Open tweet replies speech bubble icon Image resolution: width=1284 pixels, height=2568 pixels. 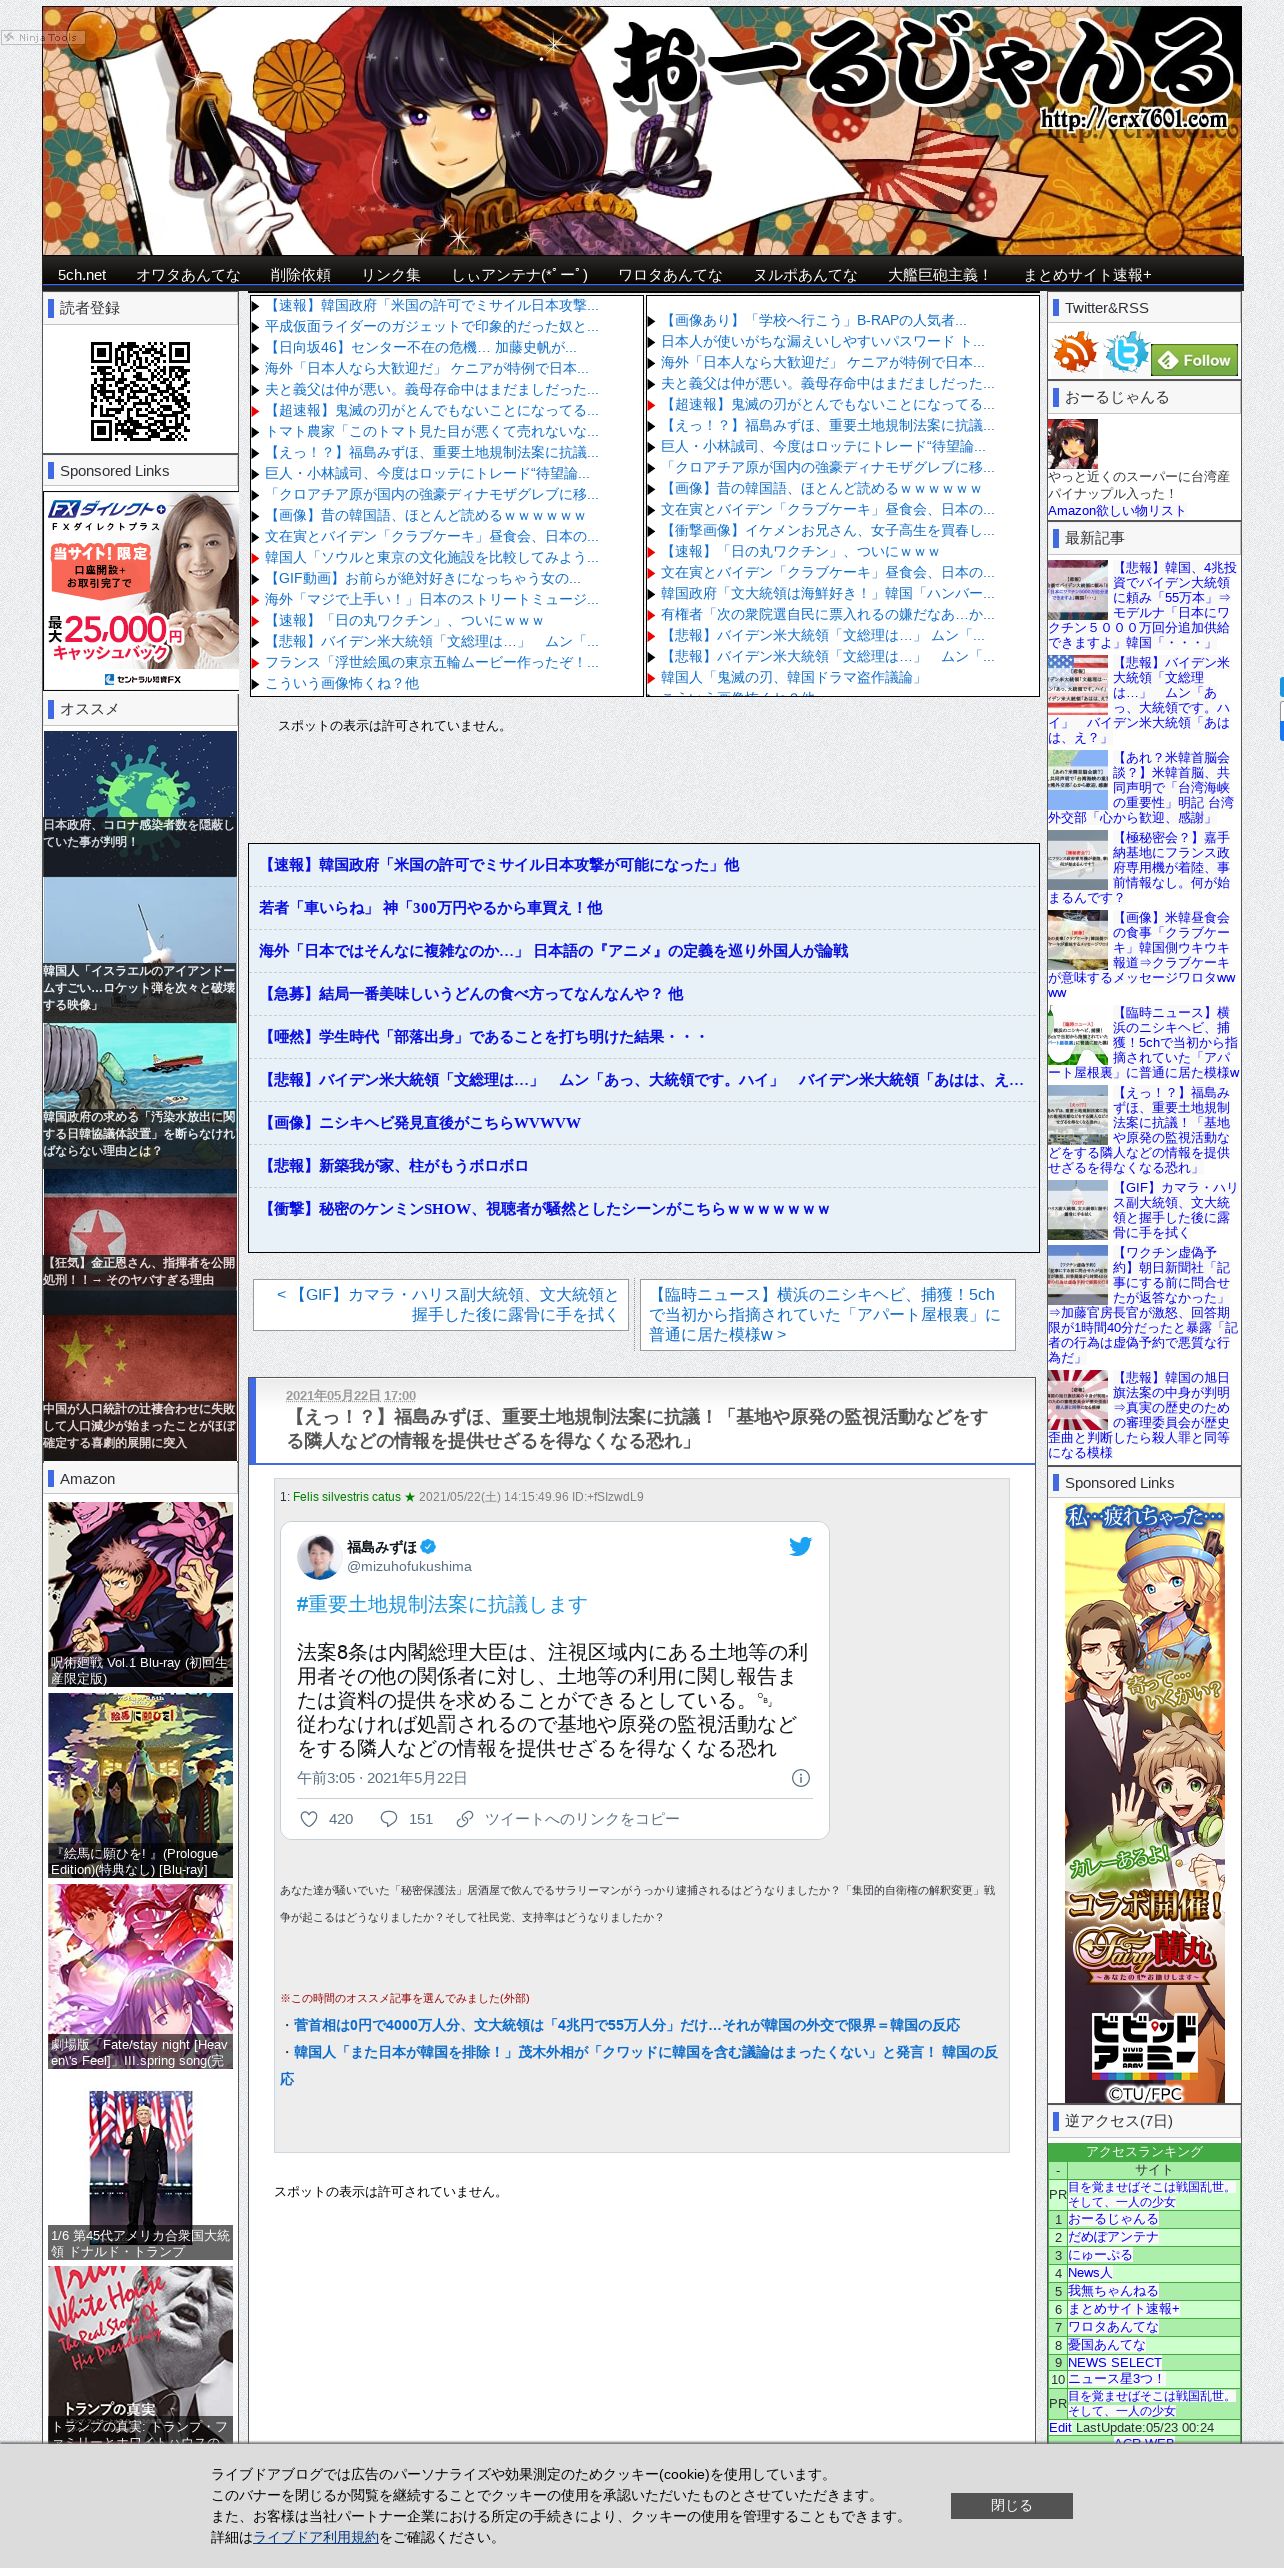click(x=389, y=1818)
